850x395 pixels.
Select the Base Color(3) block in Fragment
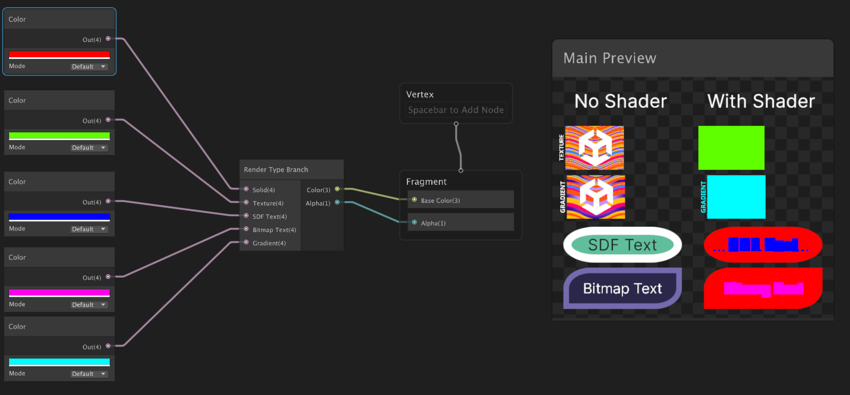pos(460,200)
